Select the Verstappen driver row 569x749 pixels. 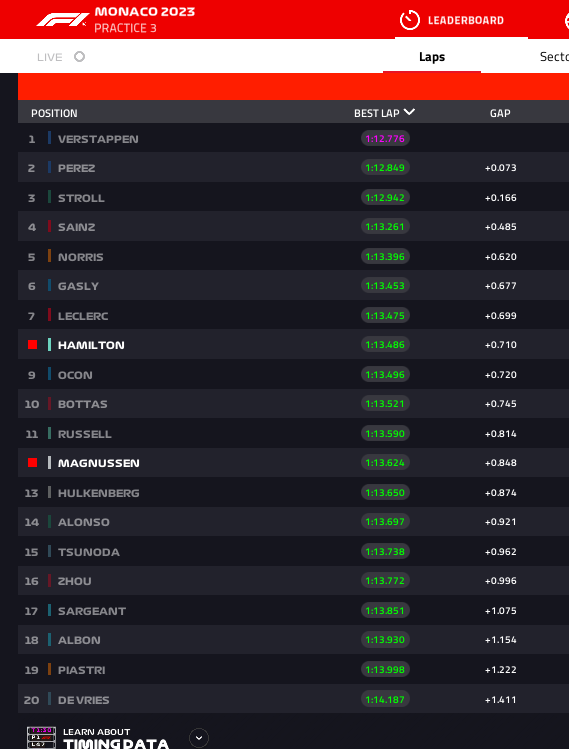[293, 138]
